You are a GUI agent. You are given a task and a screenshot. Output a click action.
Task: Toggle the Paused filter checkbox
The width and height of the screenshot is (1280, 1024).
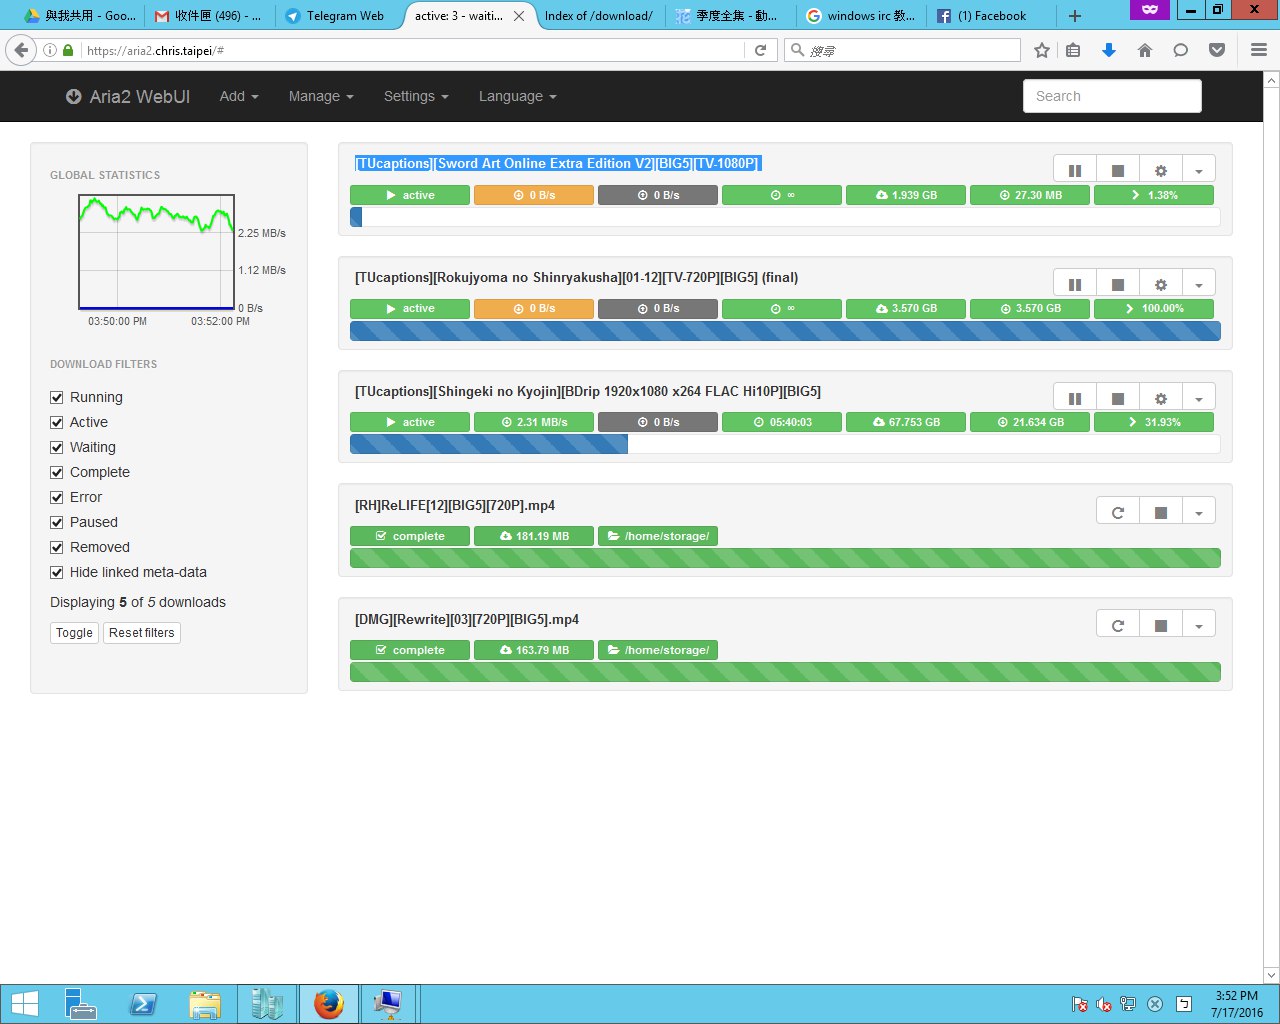click(57, 522)
